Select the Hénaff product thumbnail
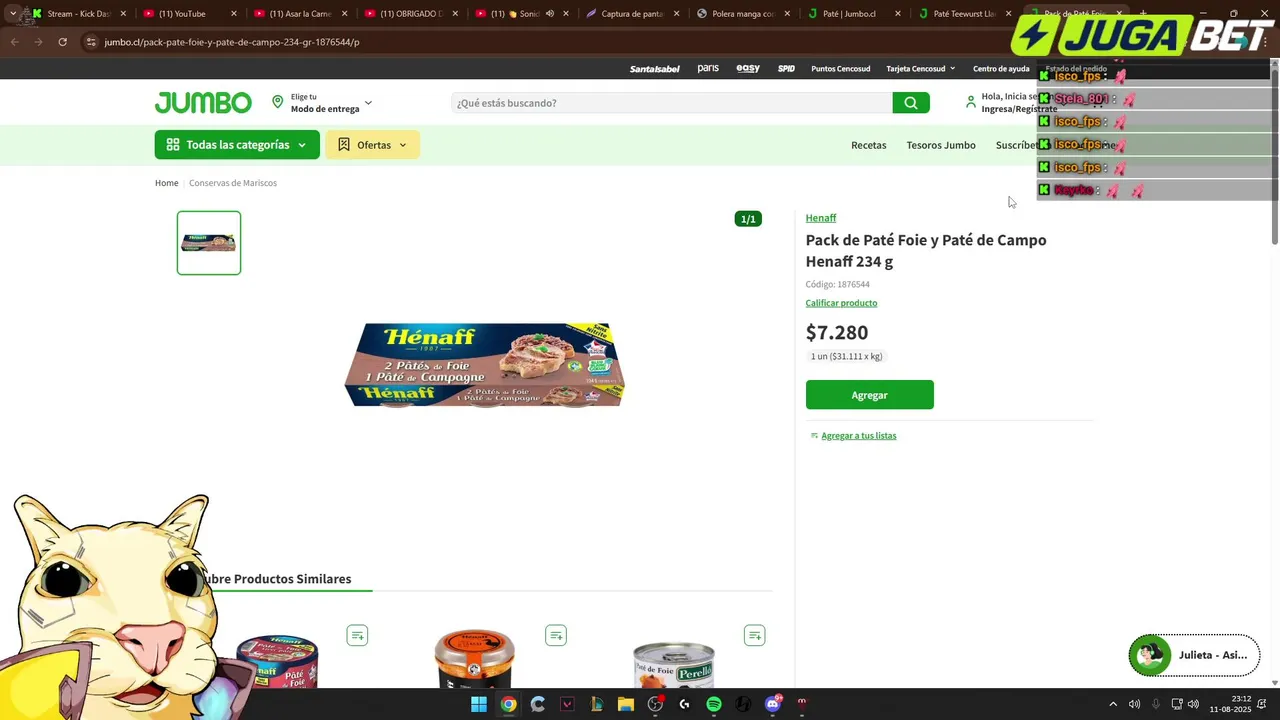Viewport: 1280px width, 720px height. tap(209, 243)
